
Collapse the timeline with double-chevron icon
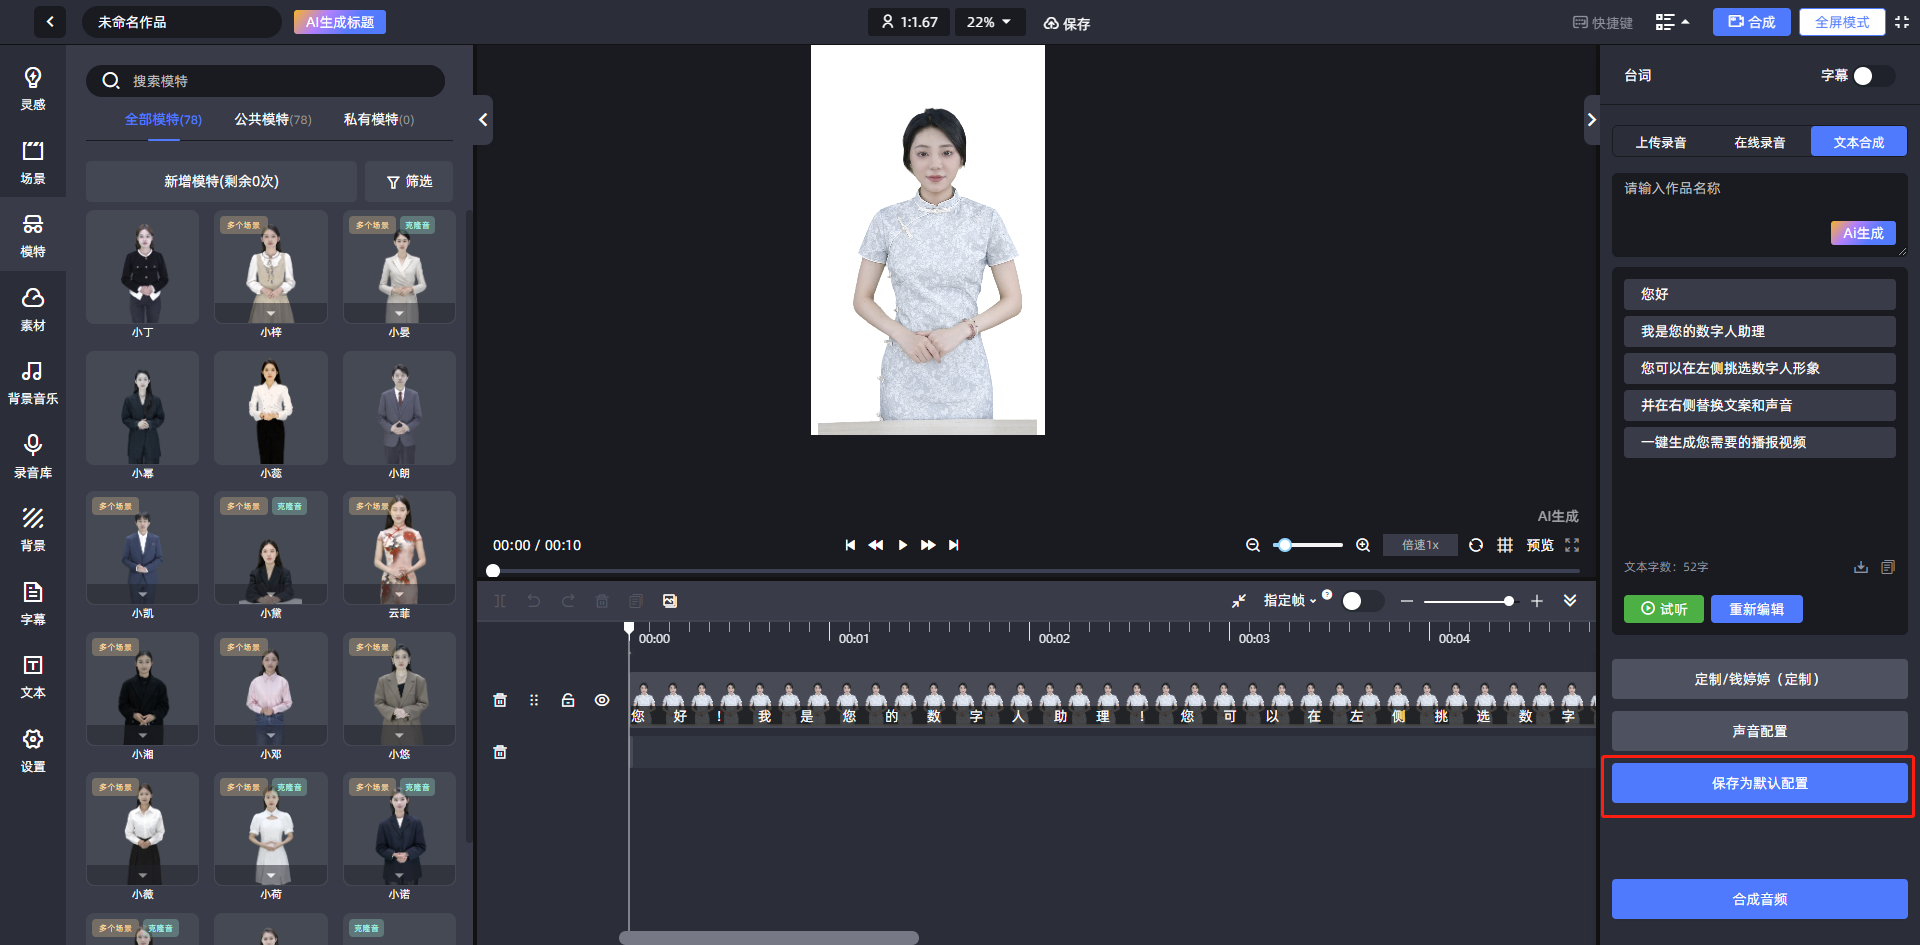point(1570,601)
